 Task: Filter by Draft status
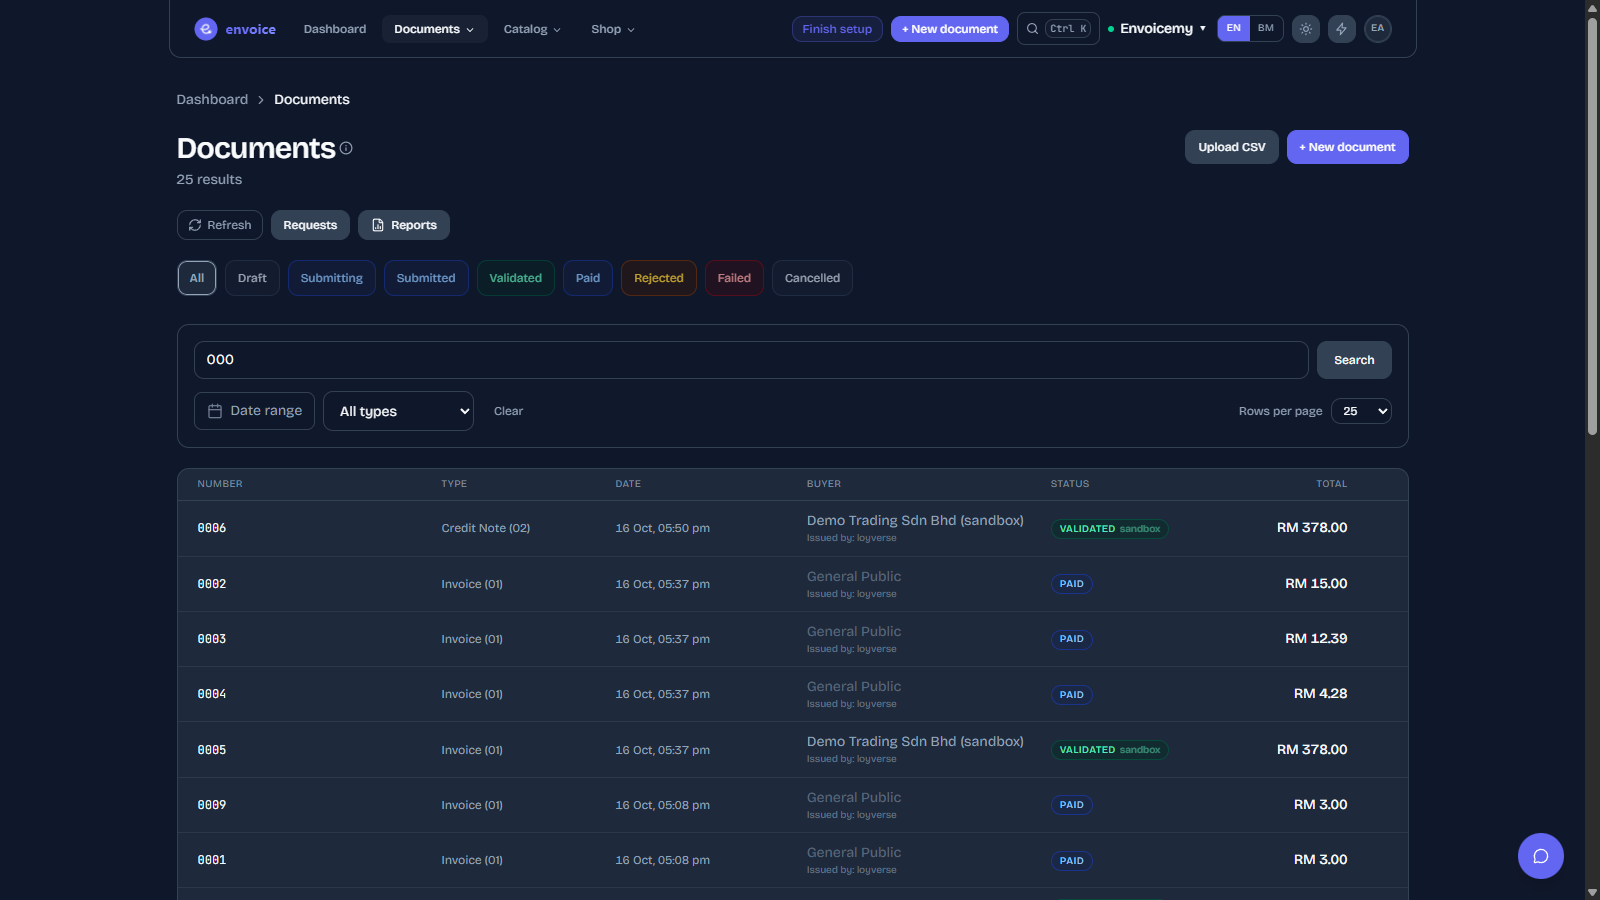(252, 278)
